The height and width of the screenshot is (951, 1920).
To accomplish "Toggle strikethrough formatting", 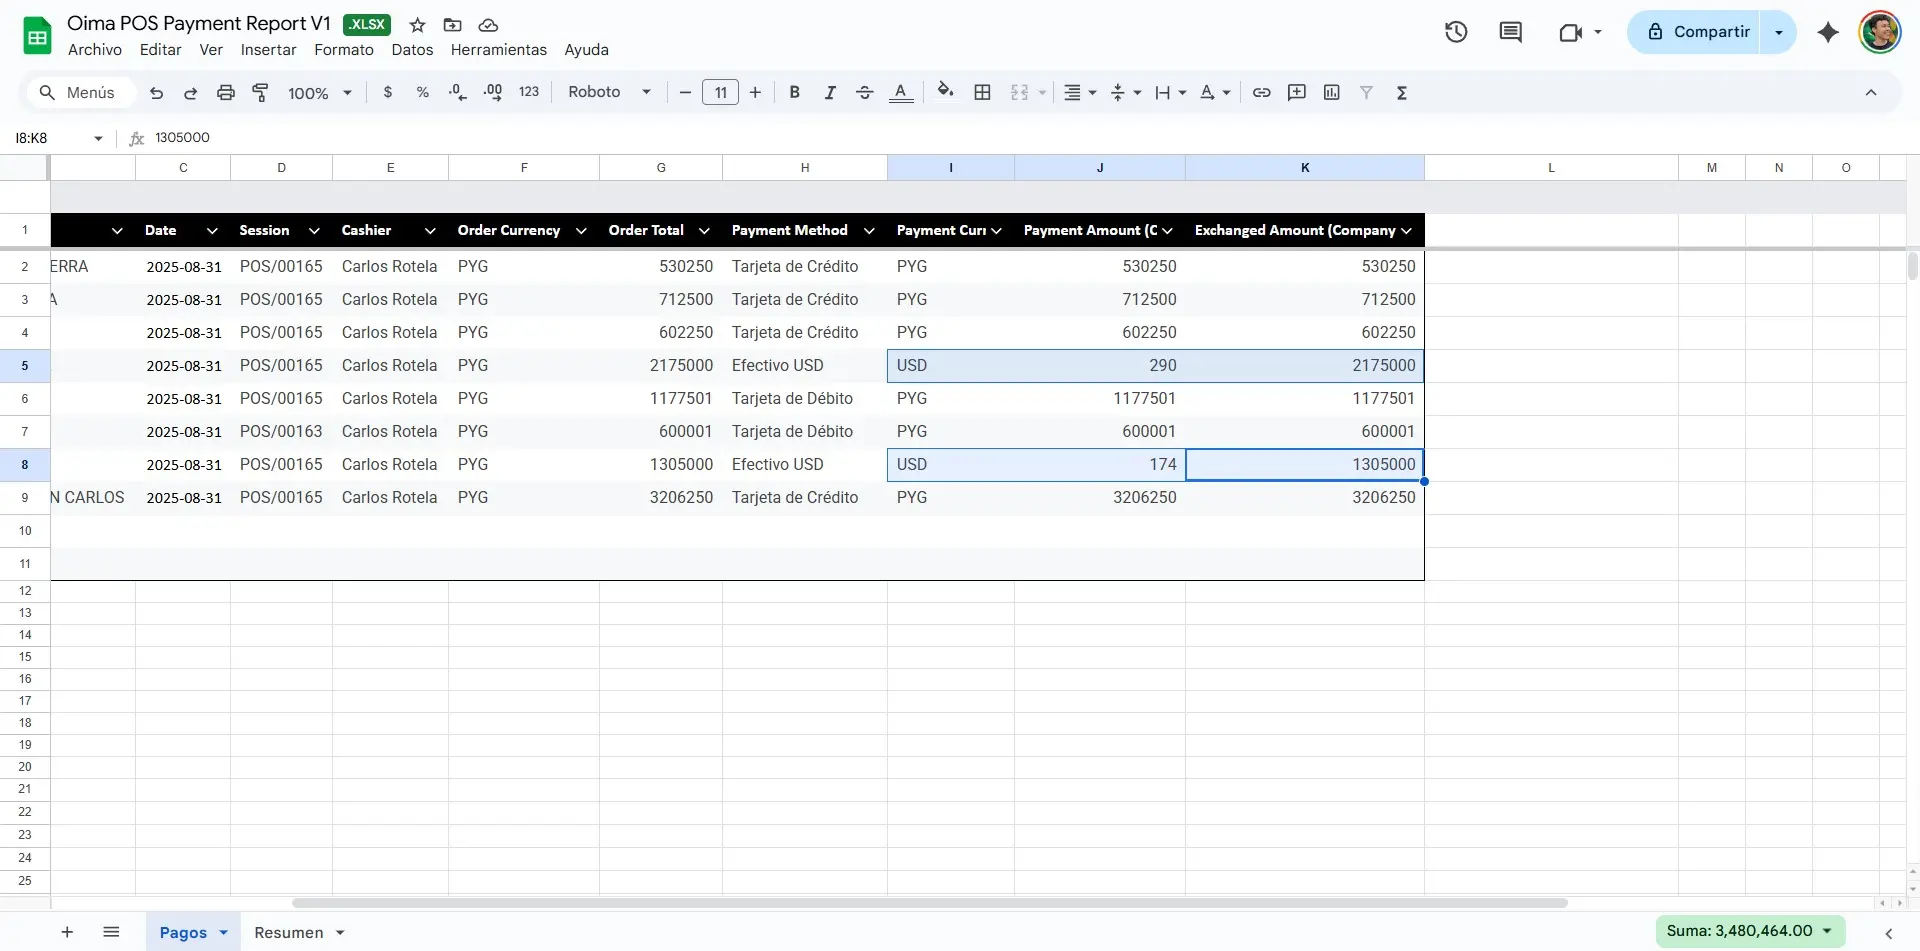I will [x=865, y=92].
